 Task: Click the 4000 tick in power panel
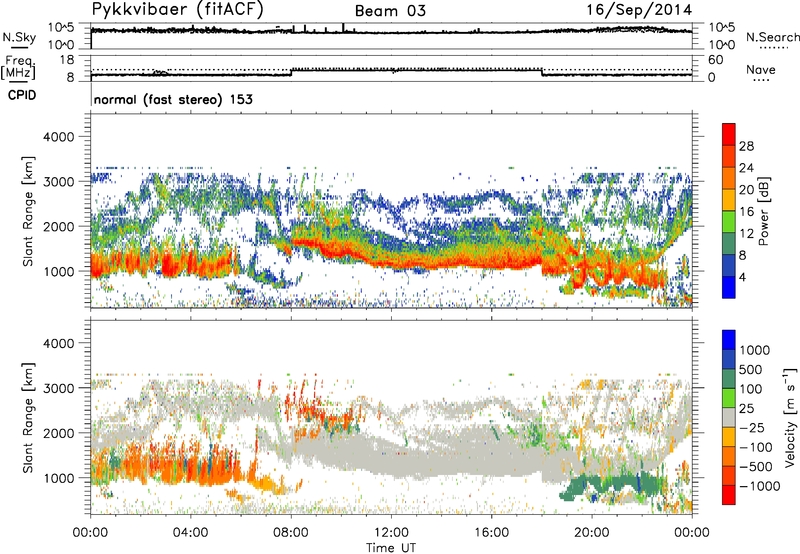pos(58,137)
